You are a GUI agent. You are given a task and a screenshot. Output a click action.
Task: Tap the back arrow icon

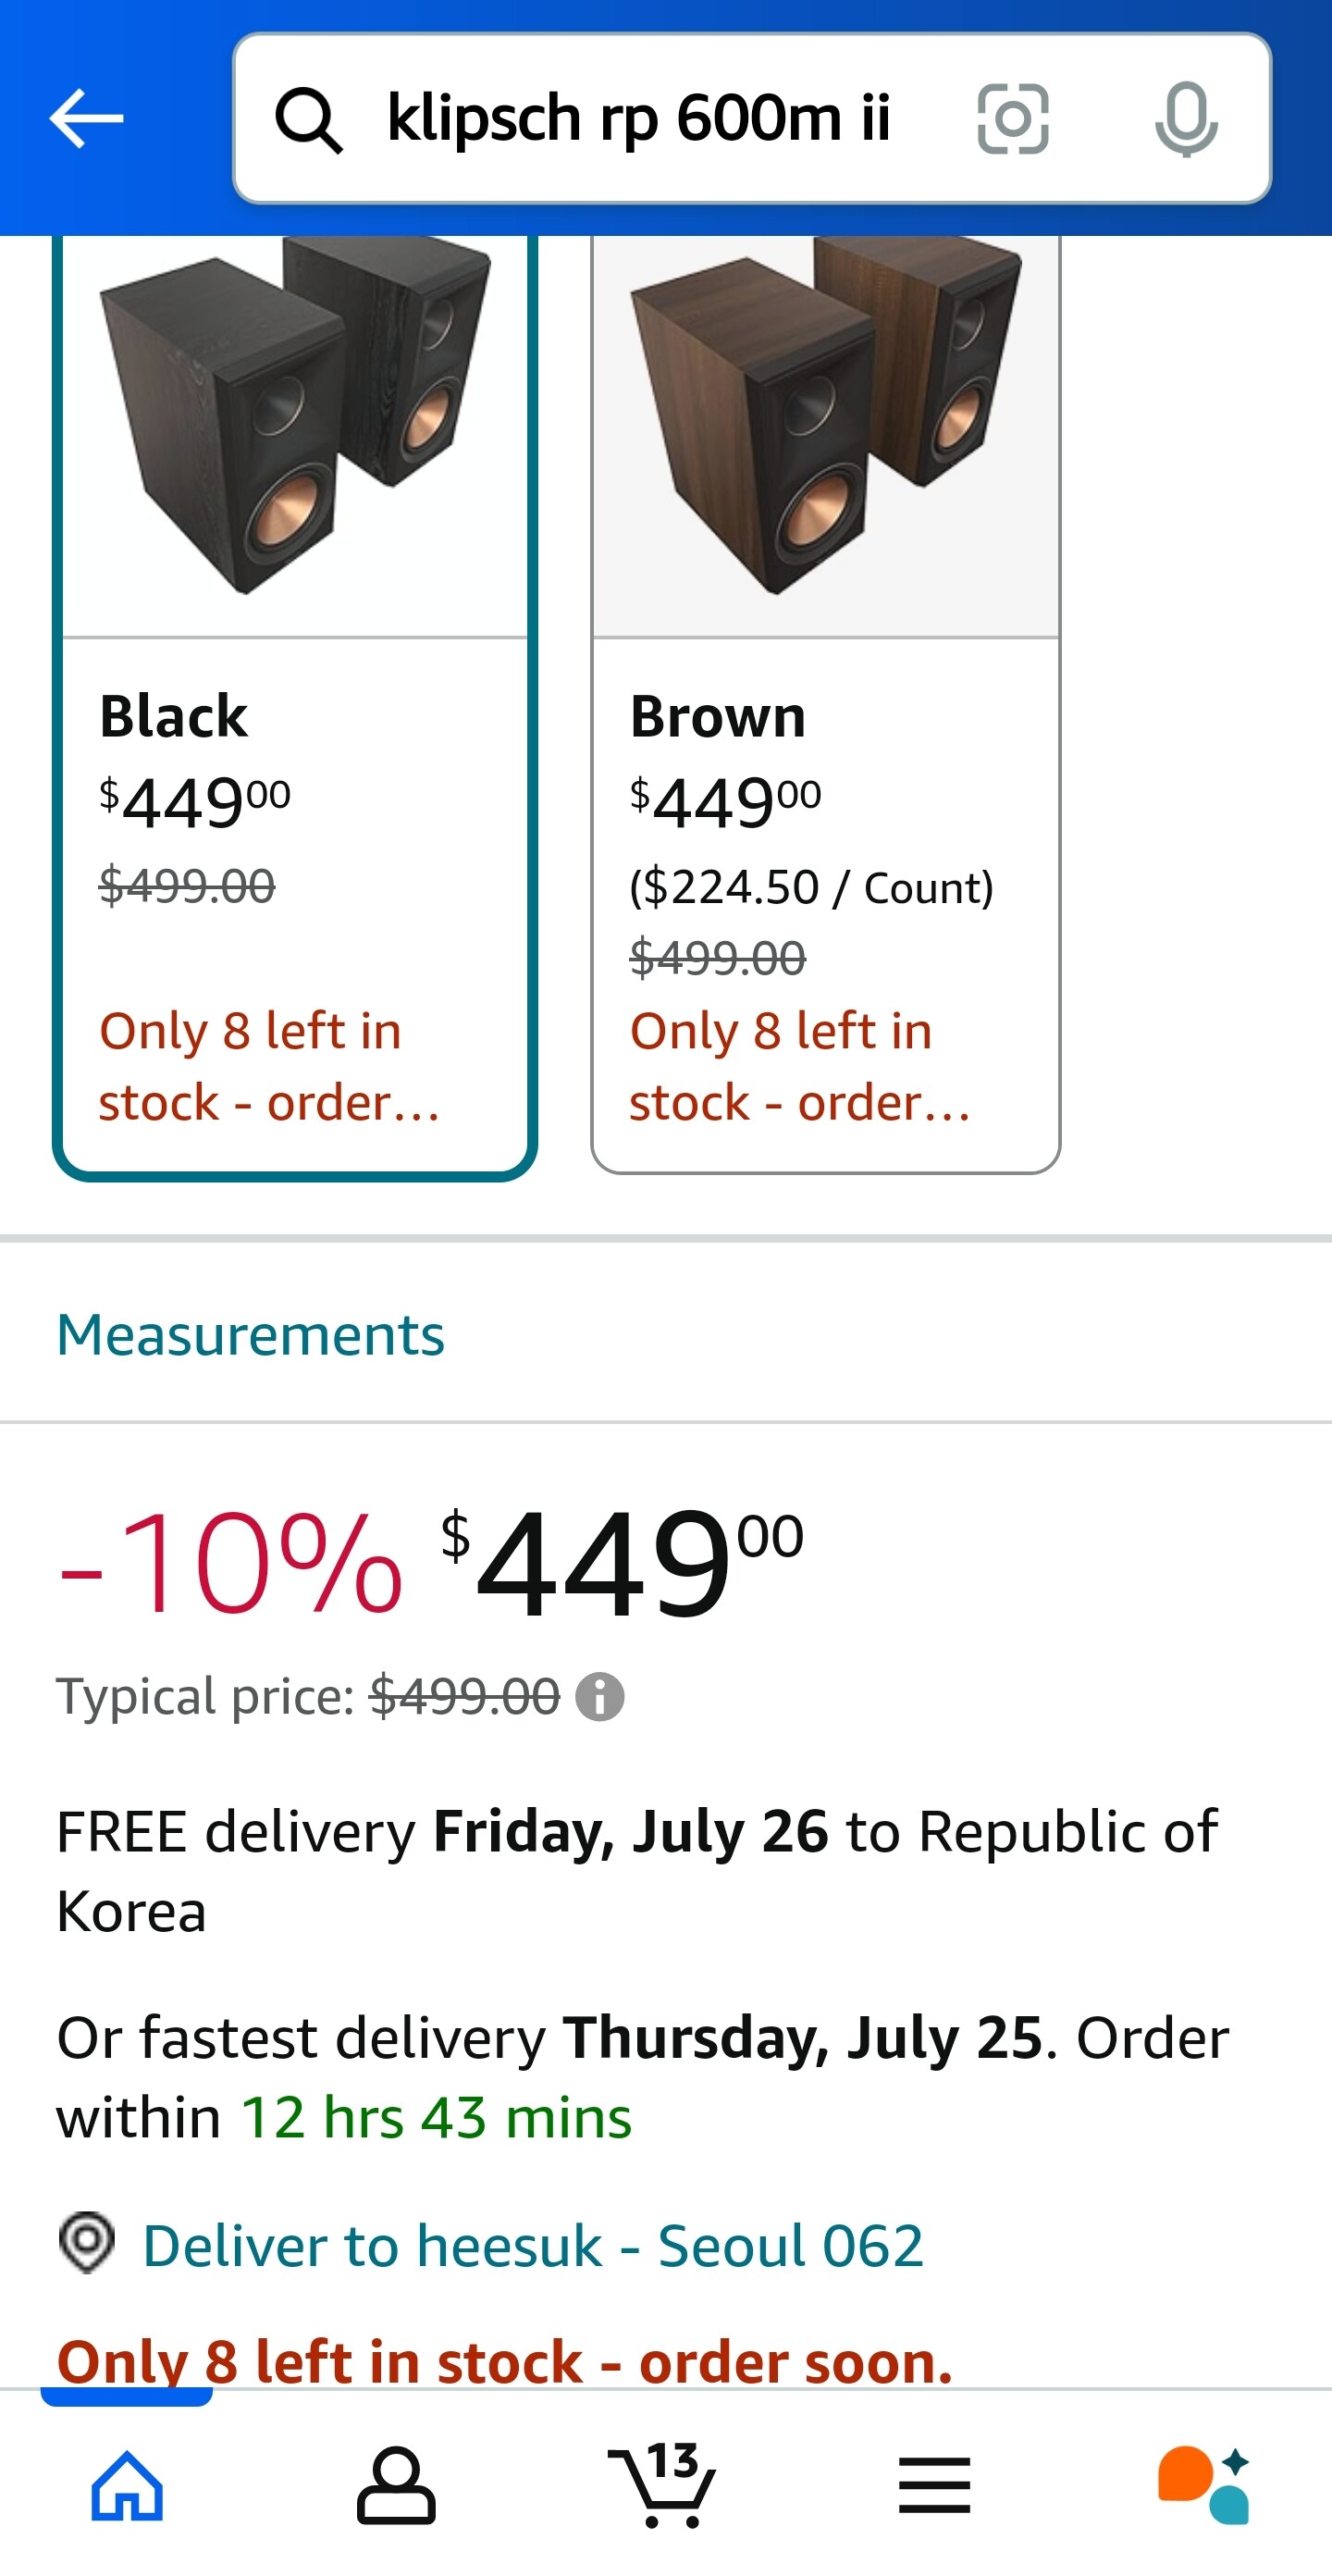click(x=86, y=118)
